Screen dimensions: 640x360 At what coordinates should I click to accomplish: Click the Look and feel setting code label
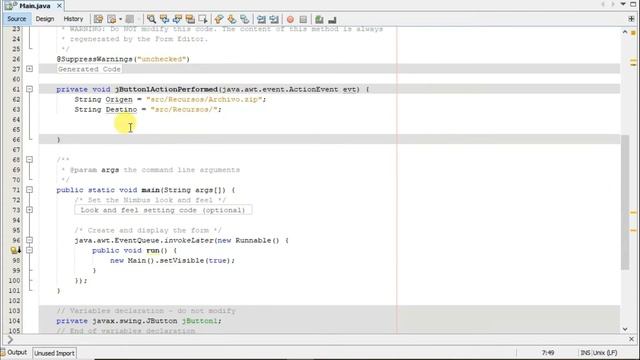click(163, 210)
